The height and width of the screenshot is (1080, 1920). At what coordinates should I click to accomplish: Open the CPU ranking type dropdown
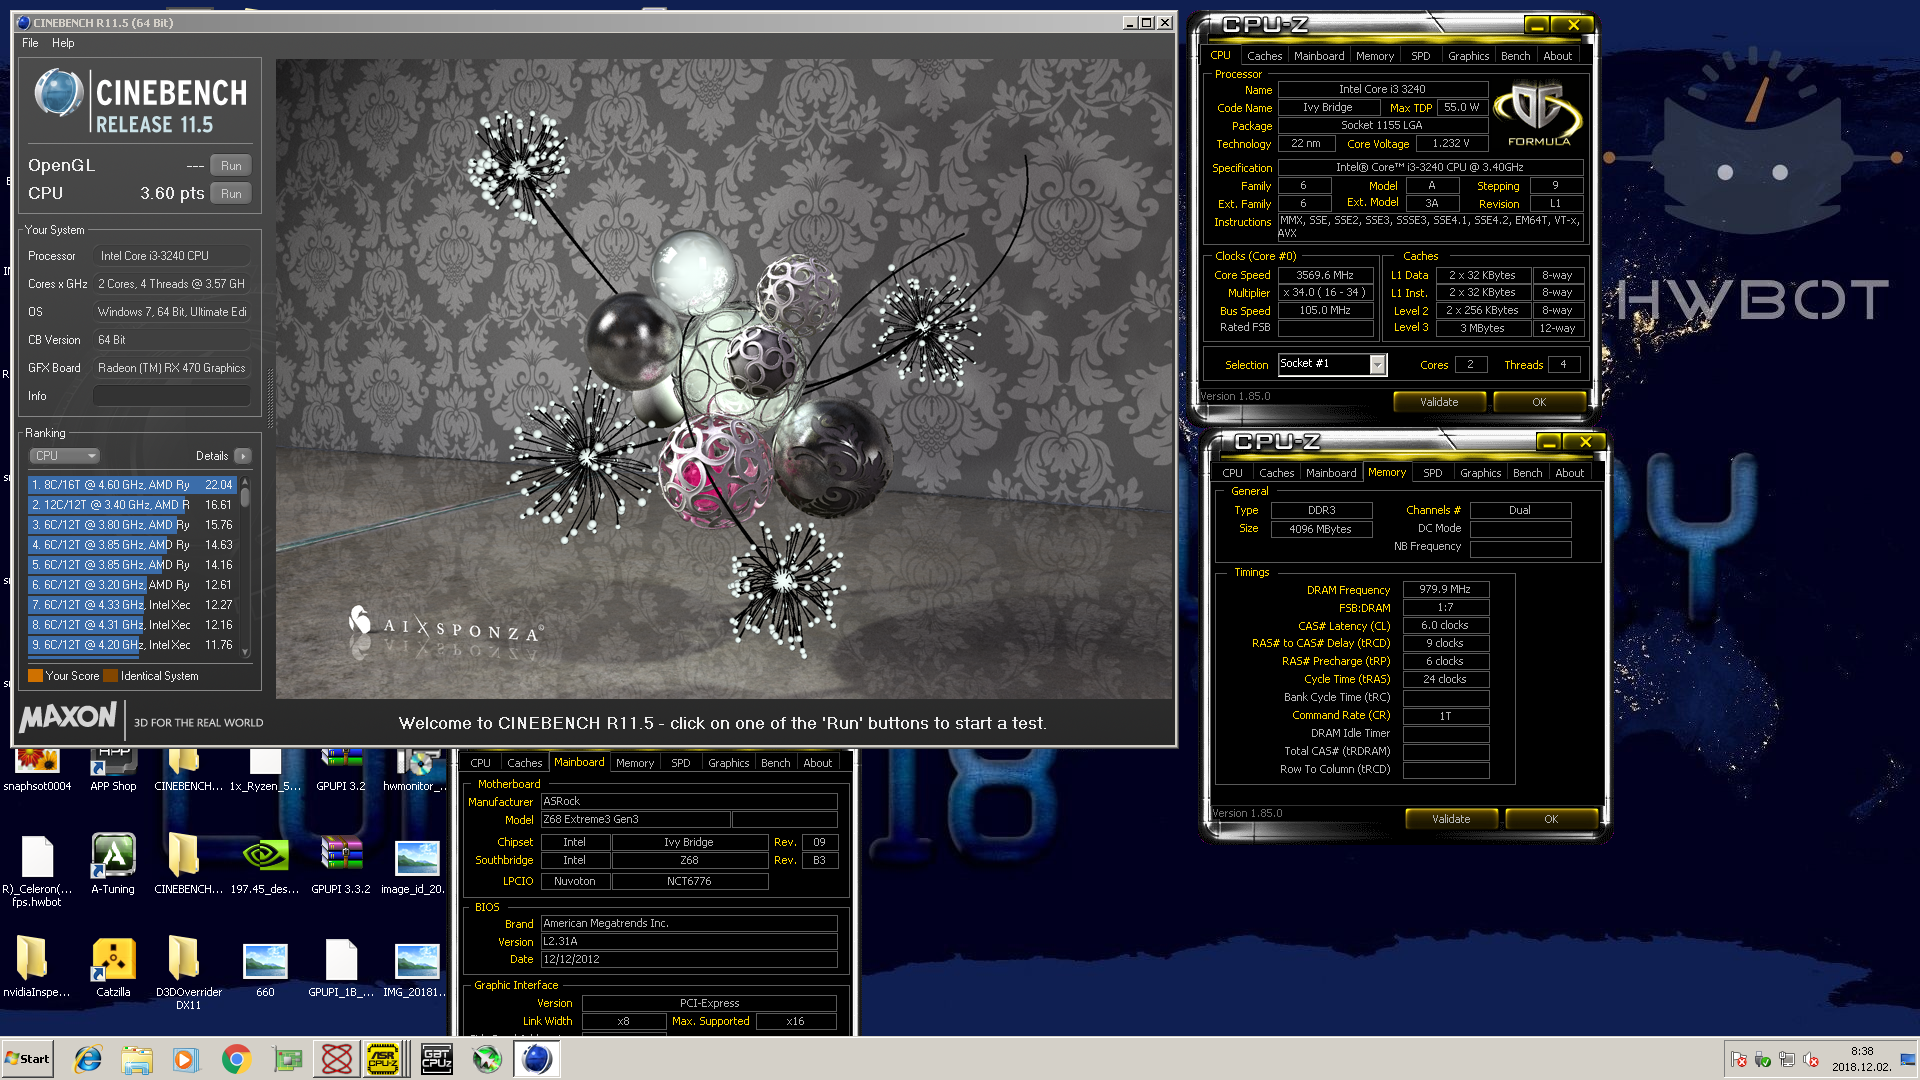64,456
